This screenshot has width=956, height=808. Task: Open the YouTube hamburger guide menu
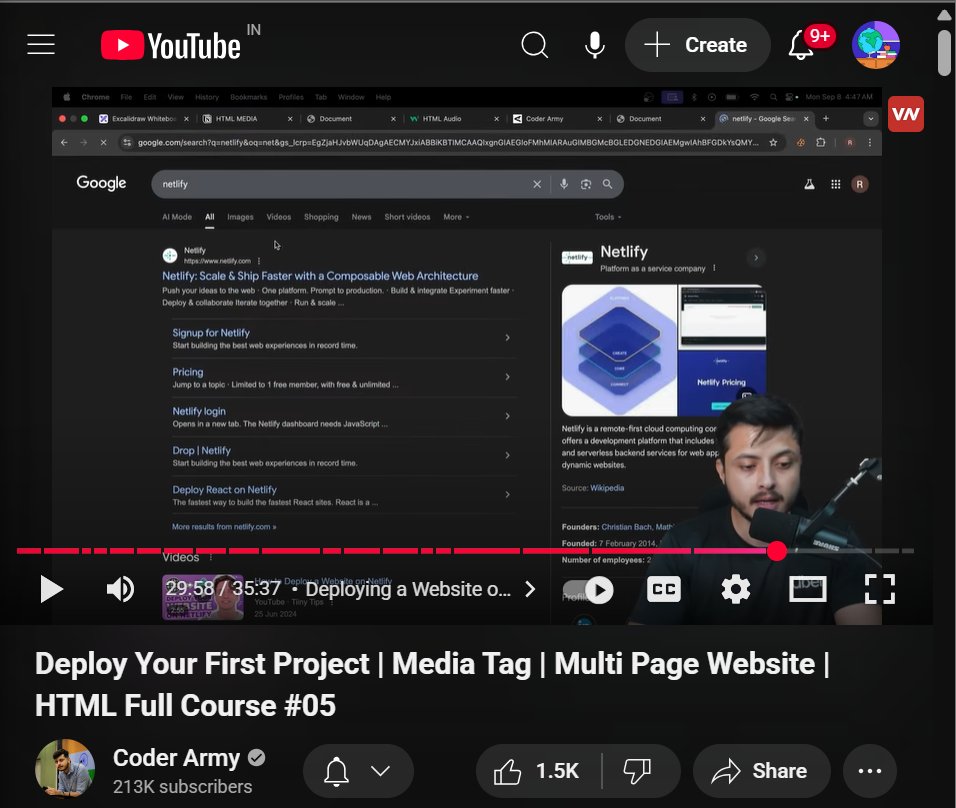click(41, 45)
